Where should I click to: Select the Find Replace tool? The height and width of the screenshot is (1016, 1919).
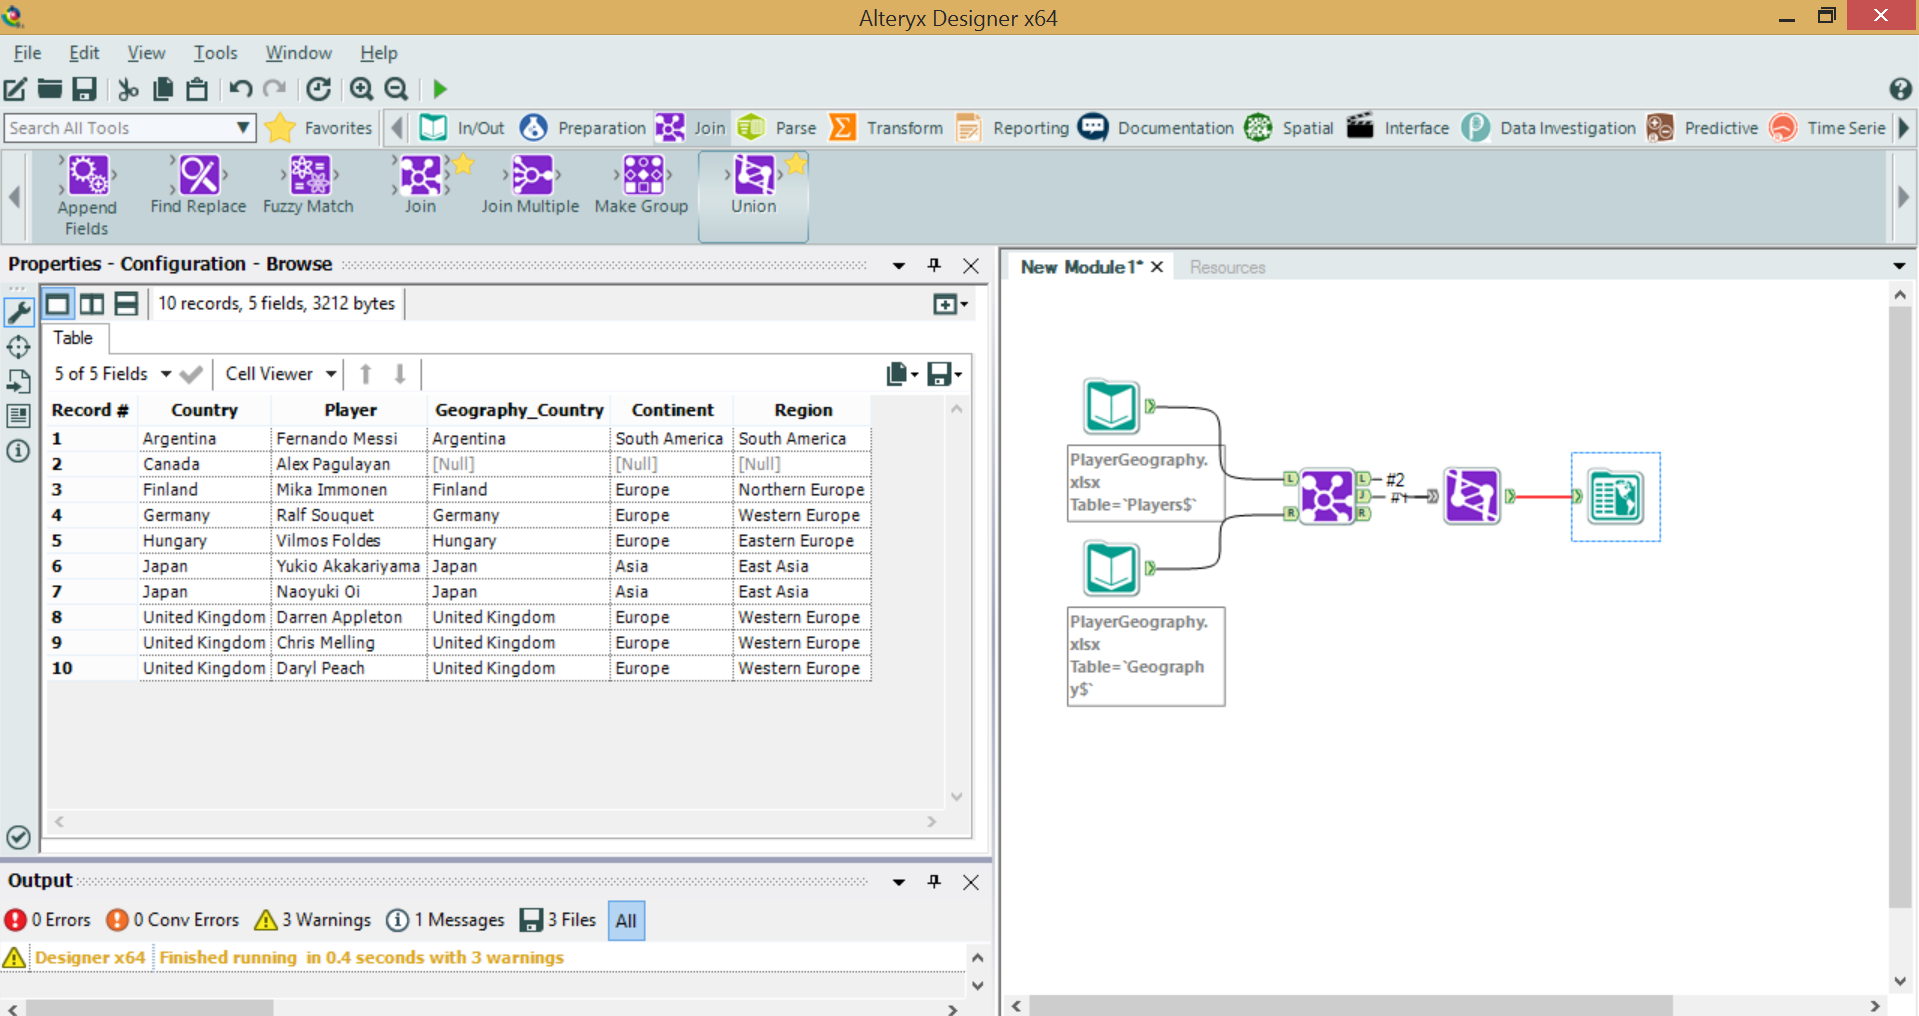198,185
